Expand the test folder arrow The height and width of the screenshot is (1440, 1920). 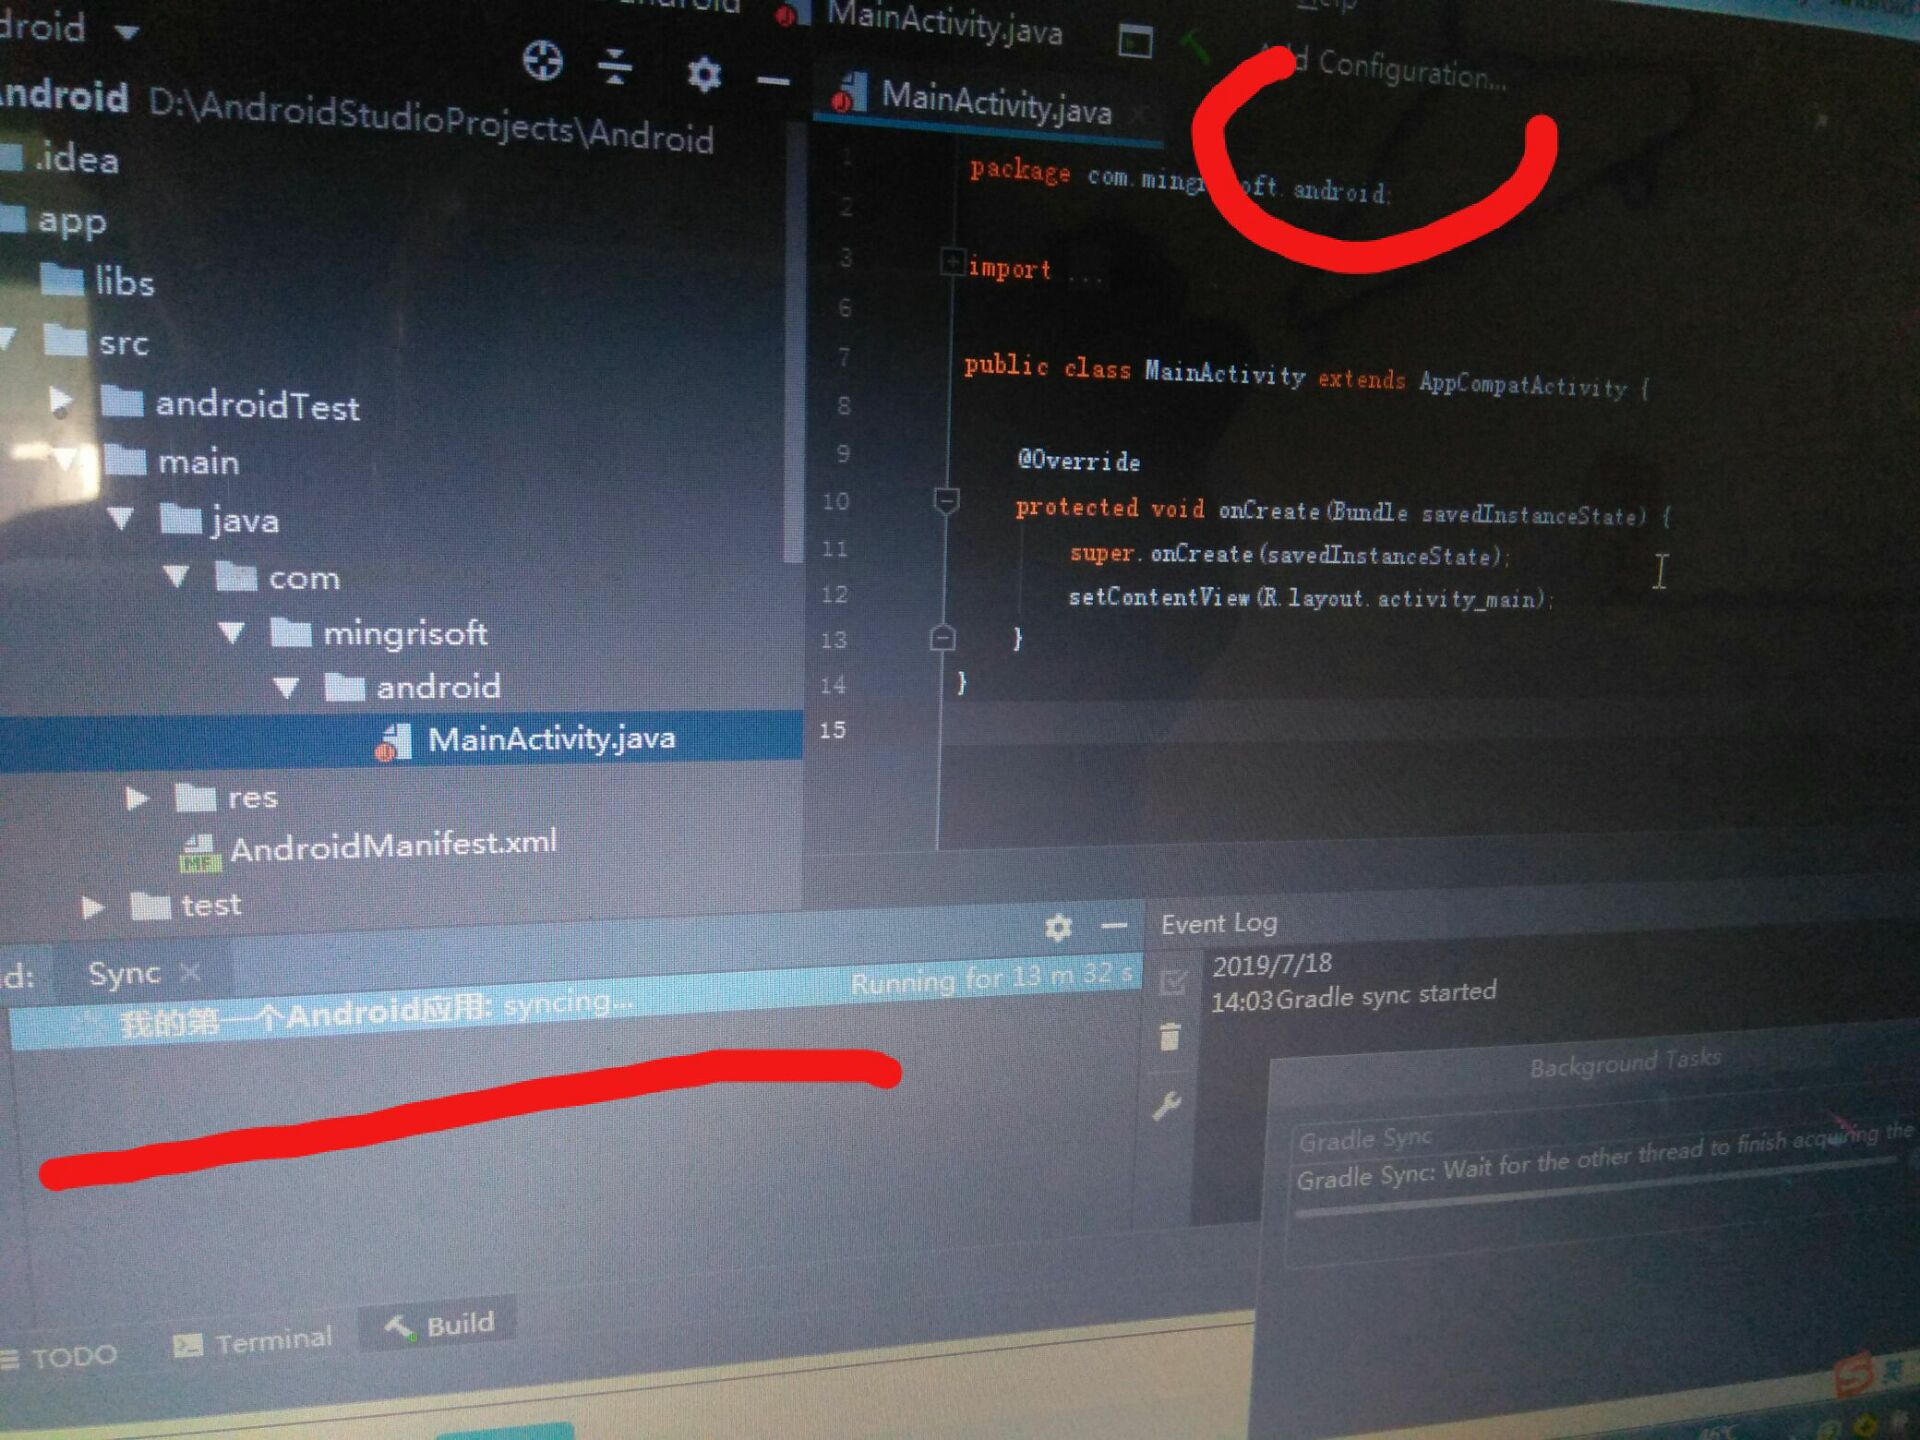point(92,906)
